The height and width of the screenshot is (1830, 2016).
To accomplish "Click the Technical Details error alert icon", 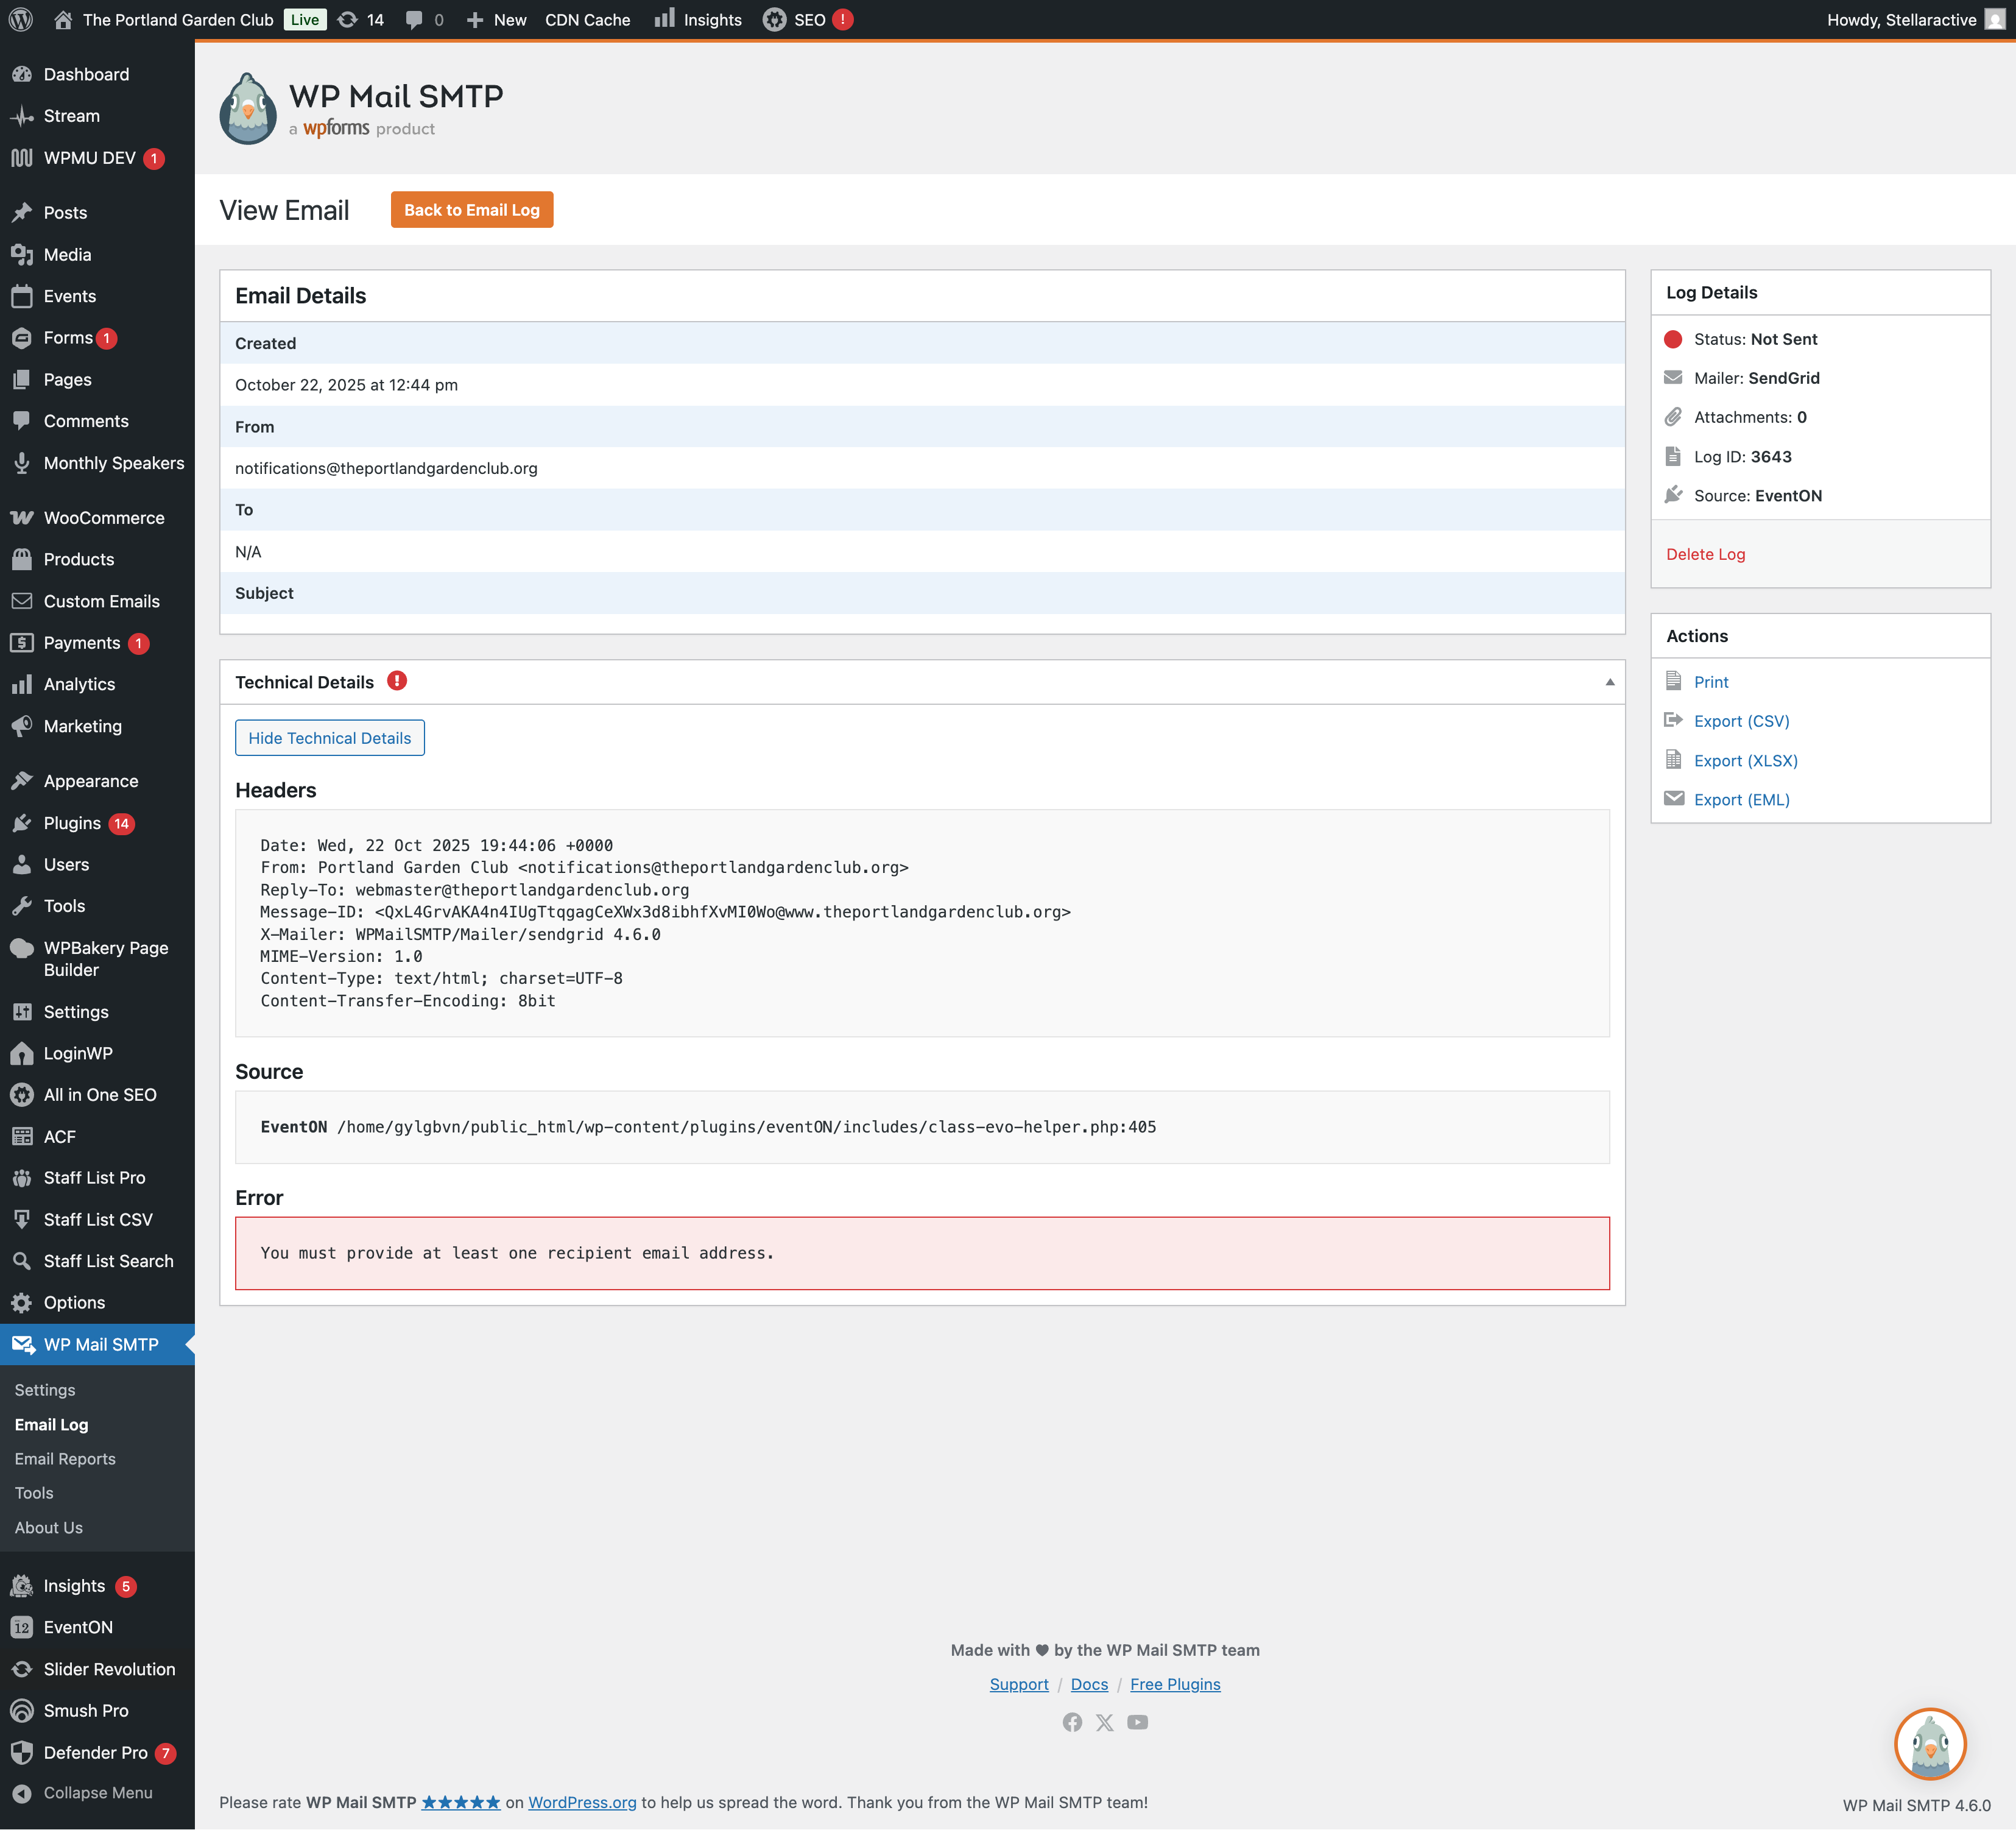I will click(397, 681).
